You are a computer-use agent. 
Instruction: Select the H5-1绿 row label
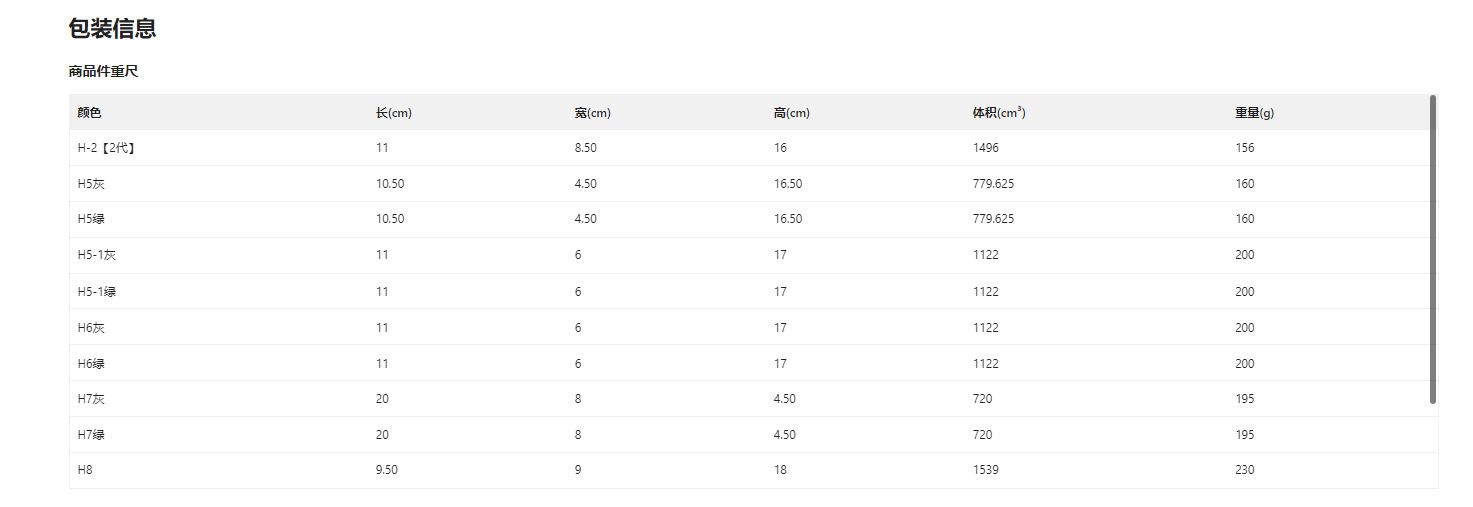pos(97,292)
